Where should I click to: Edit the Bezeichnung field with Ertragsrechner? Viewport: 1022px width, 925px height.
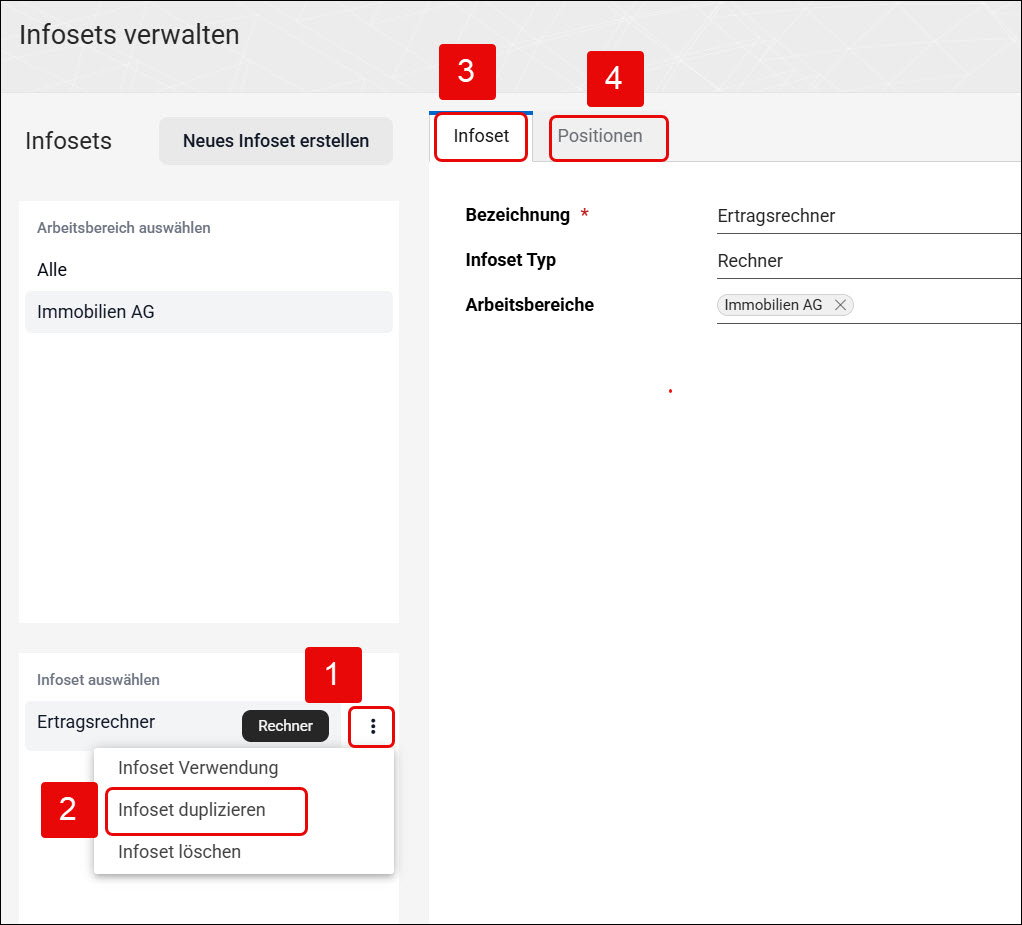coord(869,216)
